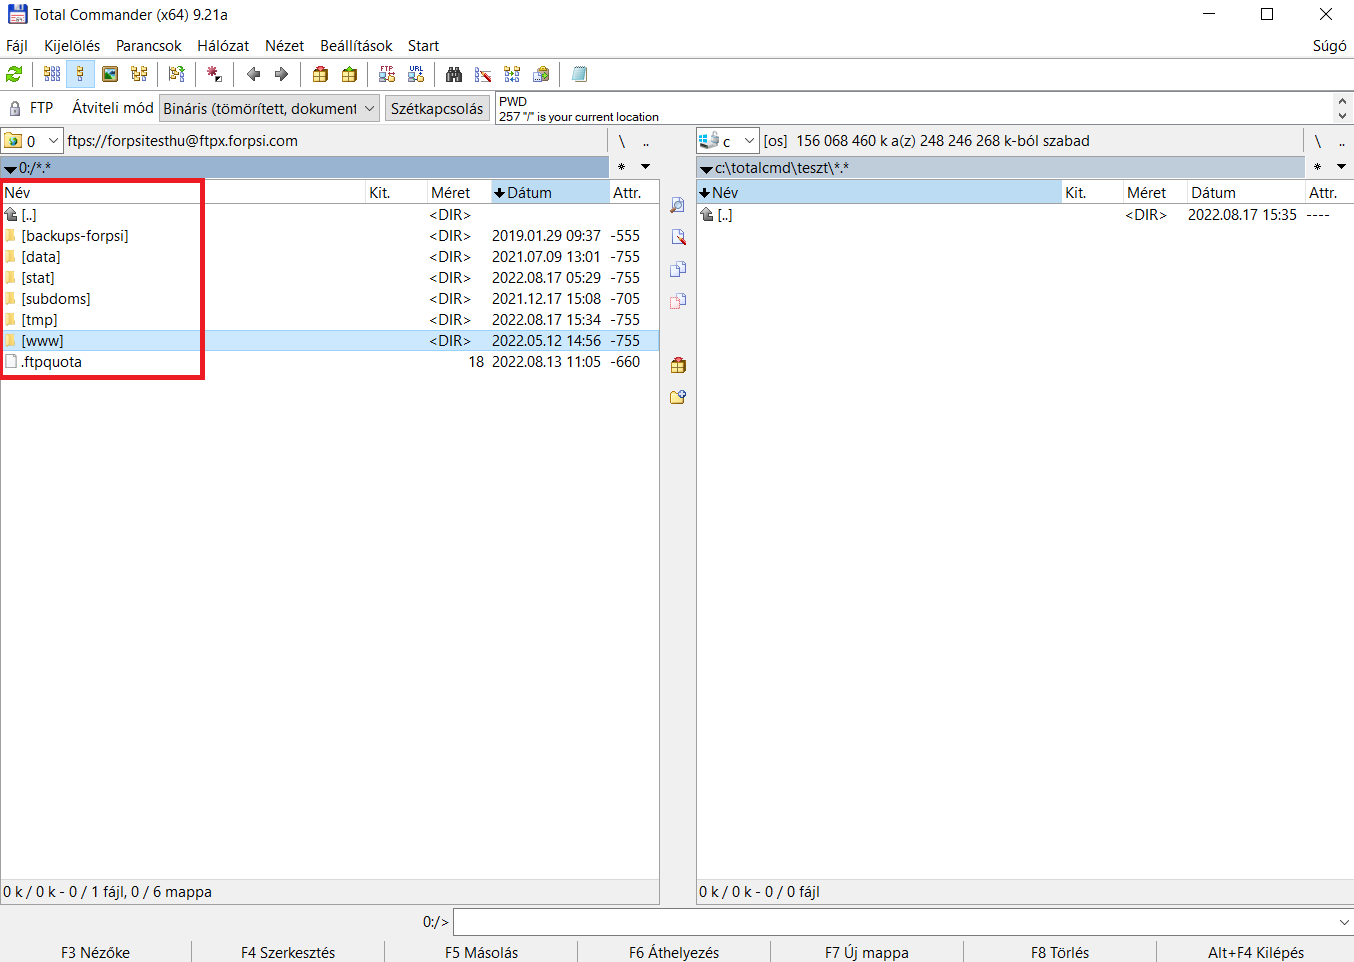Open the notepad icon in the toolbar
The width and height of the screenshot is (1354, 962).
(x=579, y=74)
